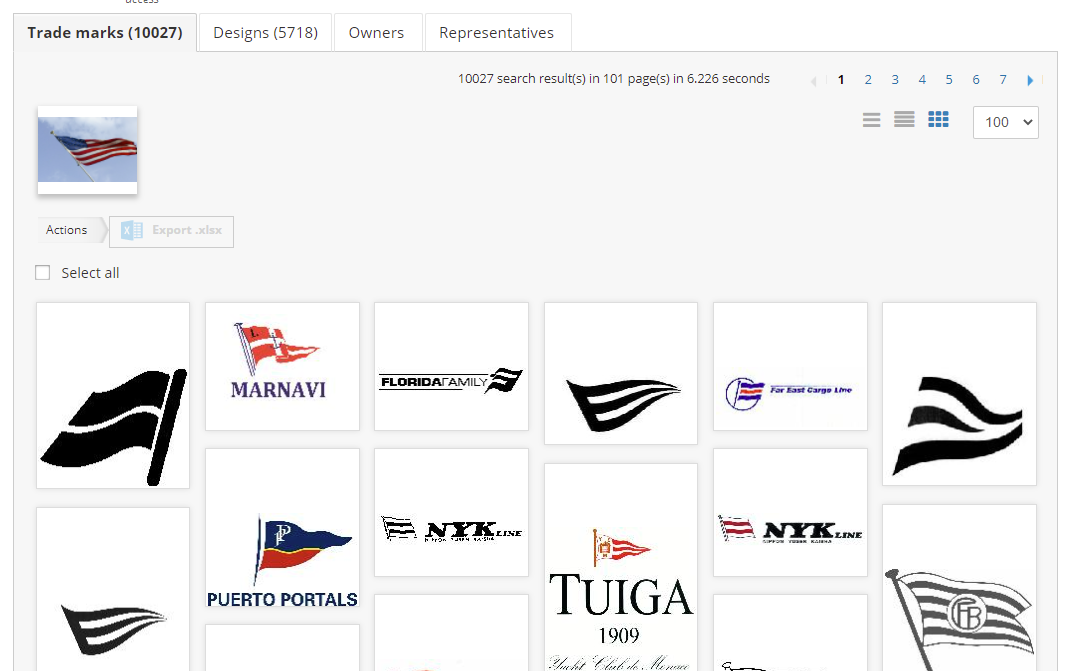Open the results-per-page dropdown showing 100
The width and height of the screenshot is (1073, 671).
point(1005,122)
